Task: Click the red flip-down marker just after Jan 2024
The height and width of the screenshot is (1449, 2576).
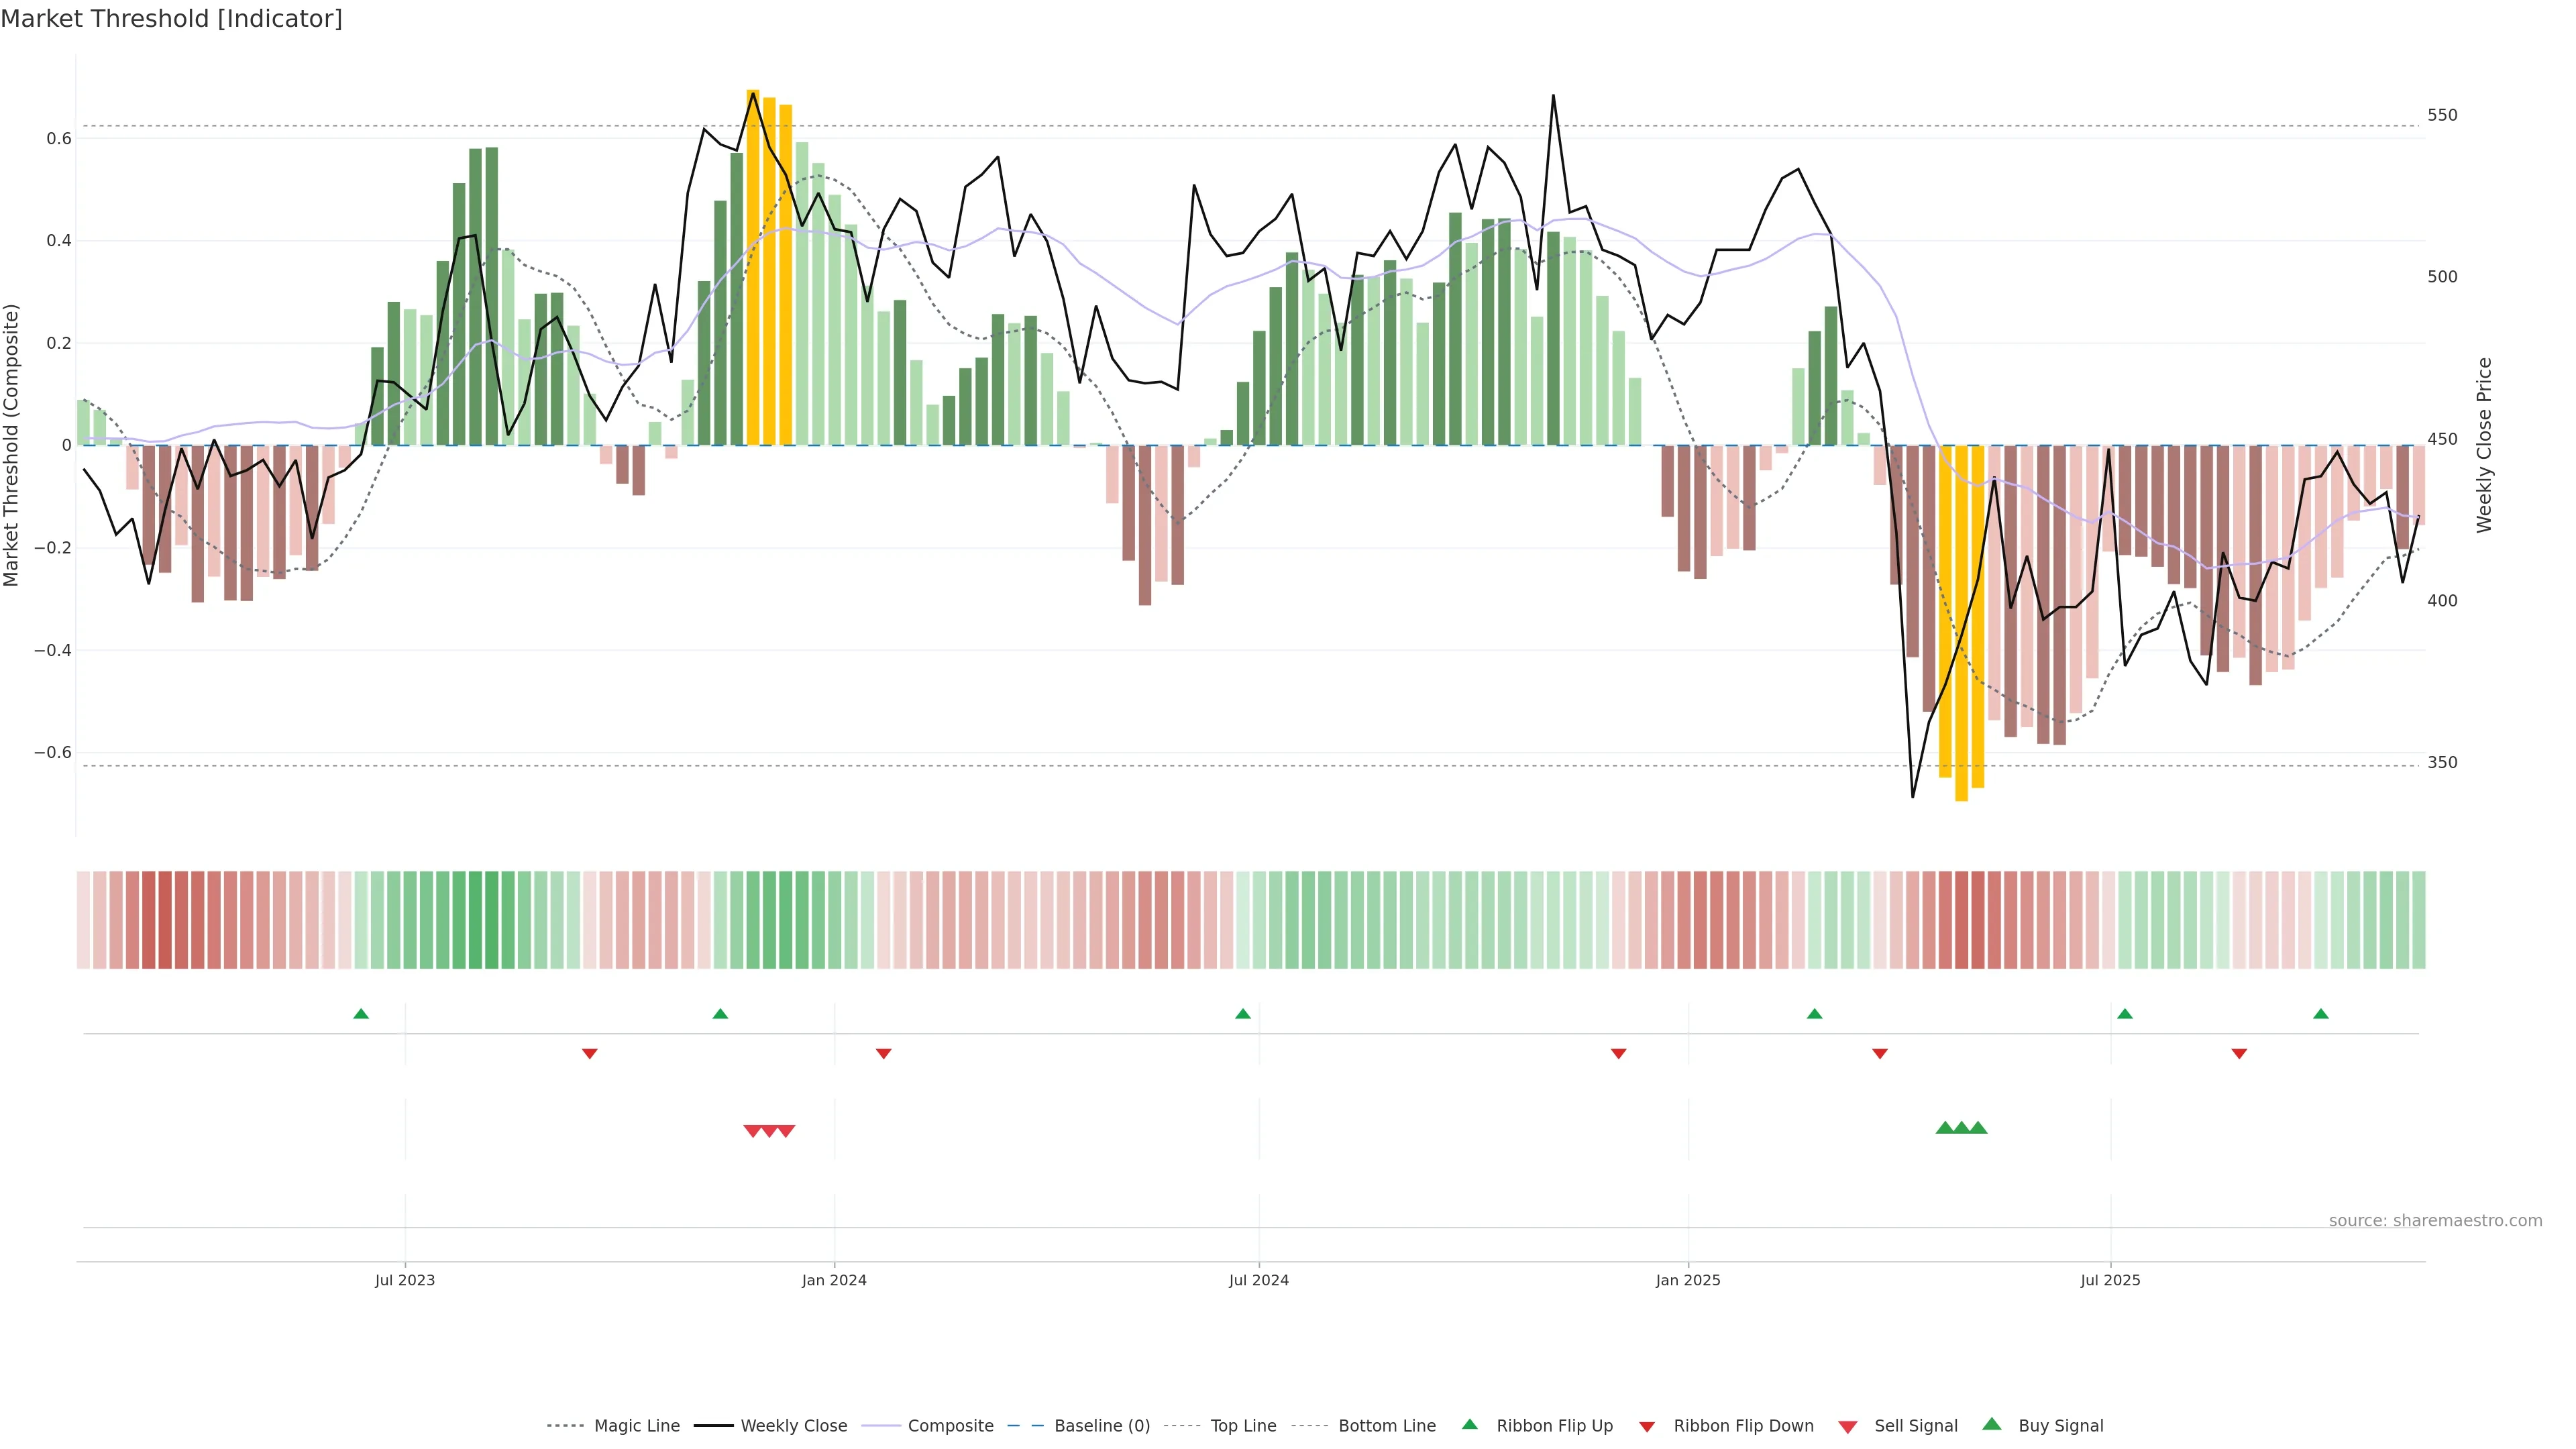Action: point(883,1053)
